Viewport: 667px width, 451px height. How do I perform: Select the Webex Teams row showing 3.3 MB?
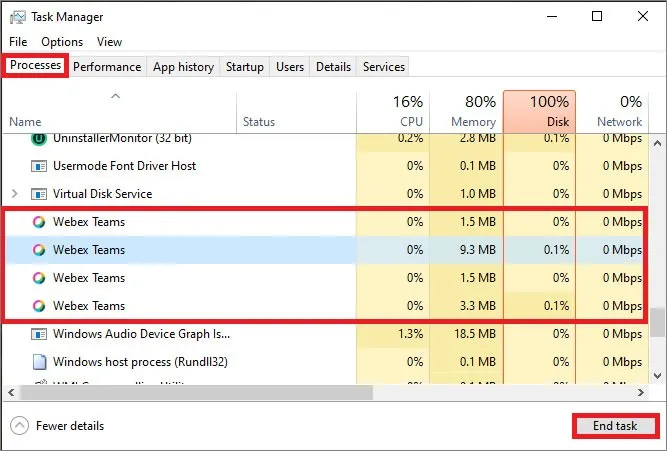pyautogui.click(x=327, y=306)
